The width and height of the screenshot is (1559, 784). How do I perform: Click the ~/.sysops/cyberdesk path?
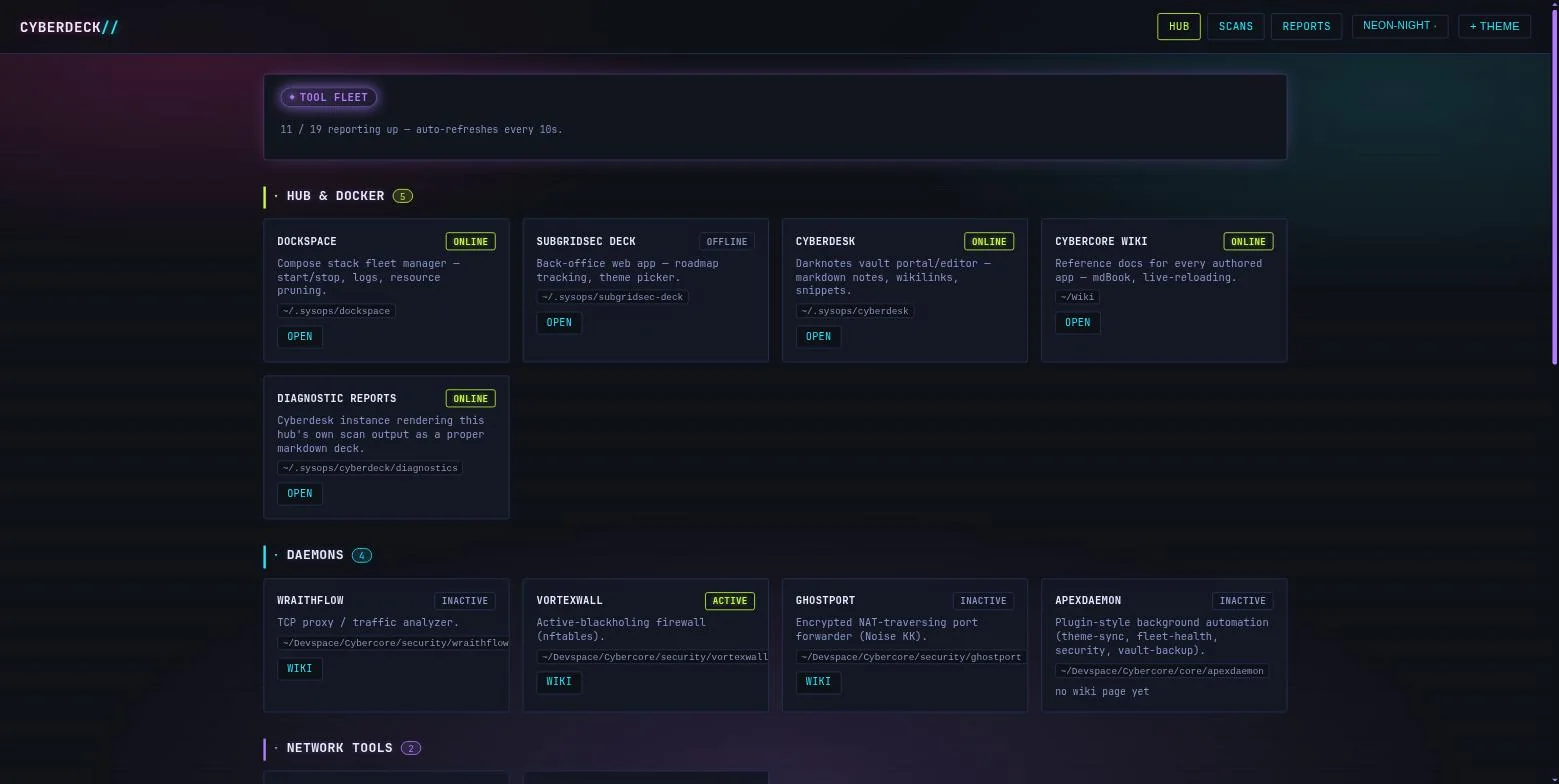[x=855, y=311]
